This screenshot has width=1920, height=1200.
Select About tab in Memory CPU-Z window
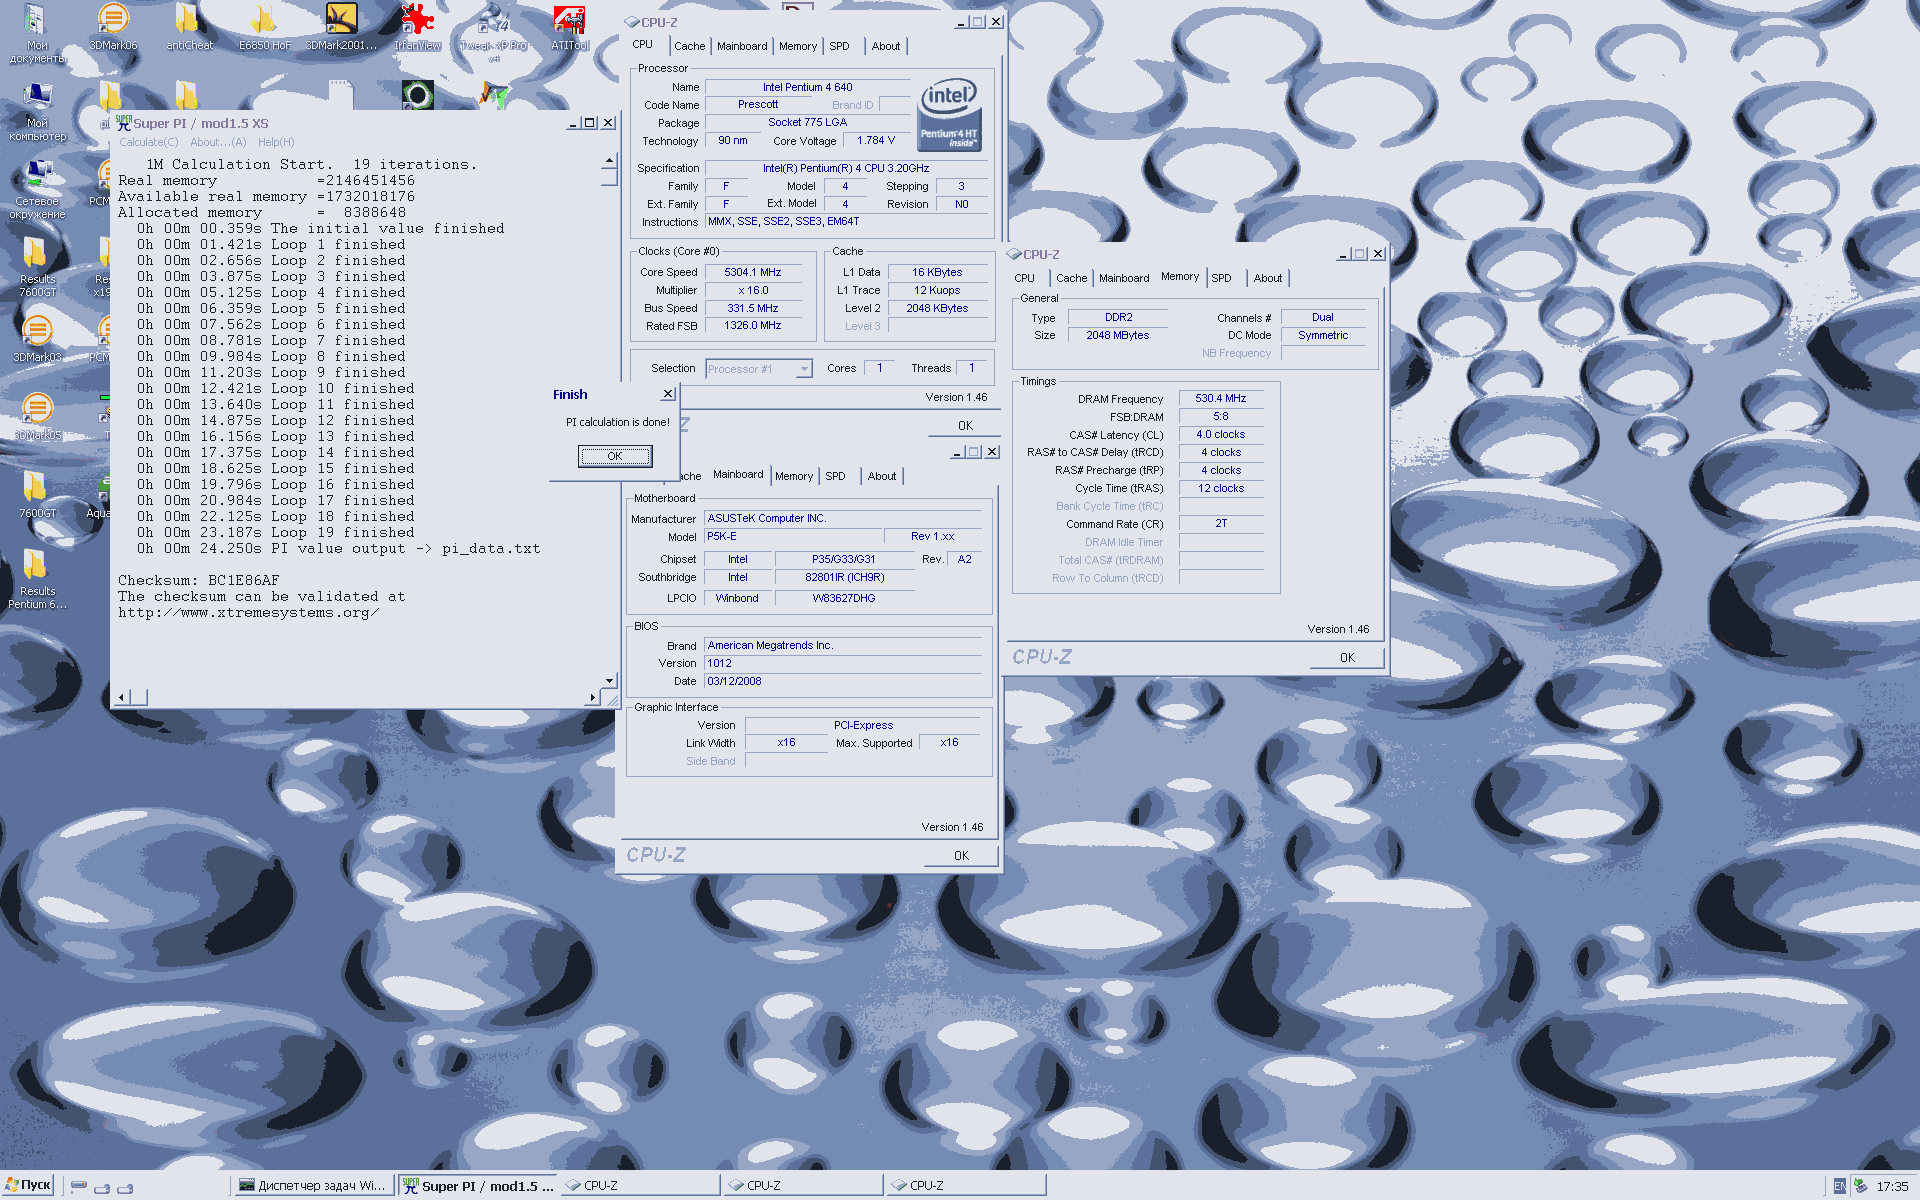[1267, 278]
